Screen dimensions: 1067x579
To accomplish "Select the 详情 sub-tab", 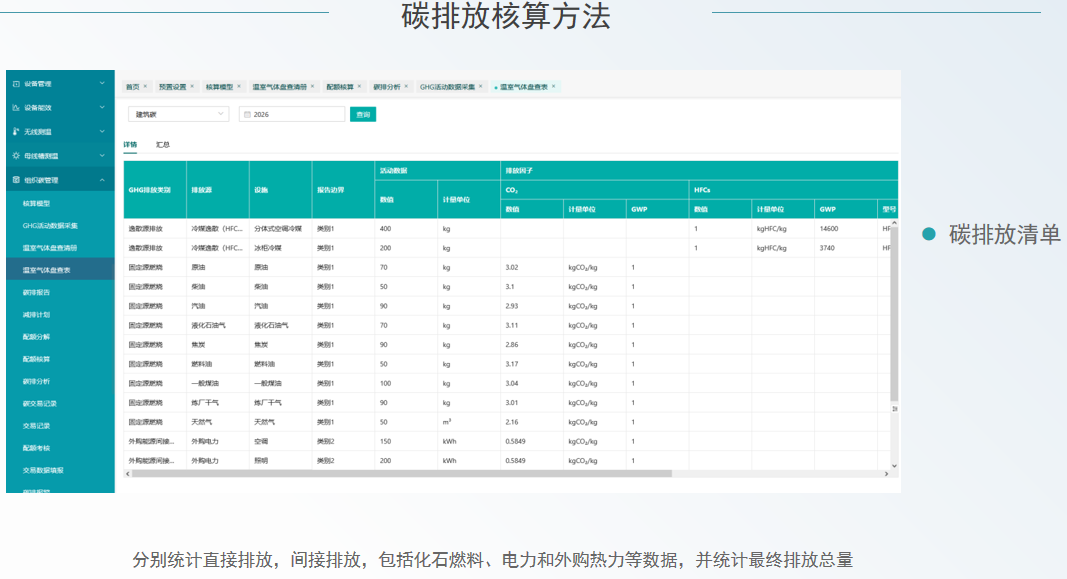I will click(130, 144).
